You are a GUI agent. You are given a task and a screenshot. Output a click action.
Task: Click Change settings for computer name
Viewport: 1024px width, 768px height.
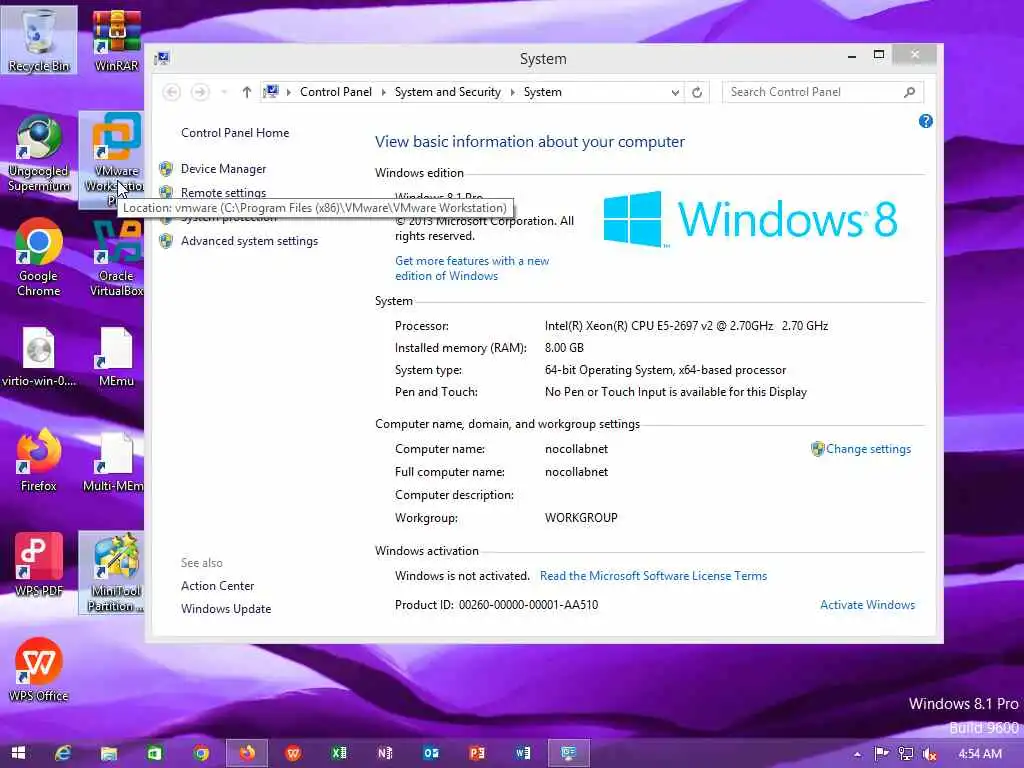868,449
